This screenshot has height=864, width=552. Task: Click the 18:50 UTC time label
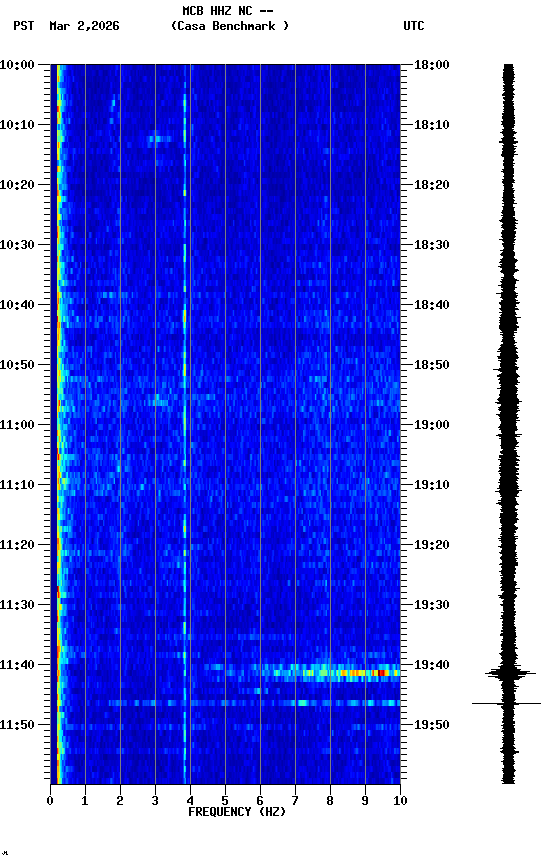432,365
